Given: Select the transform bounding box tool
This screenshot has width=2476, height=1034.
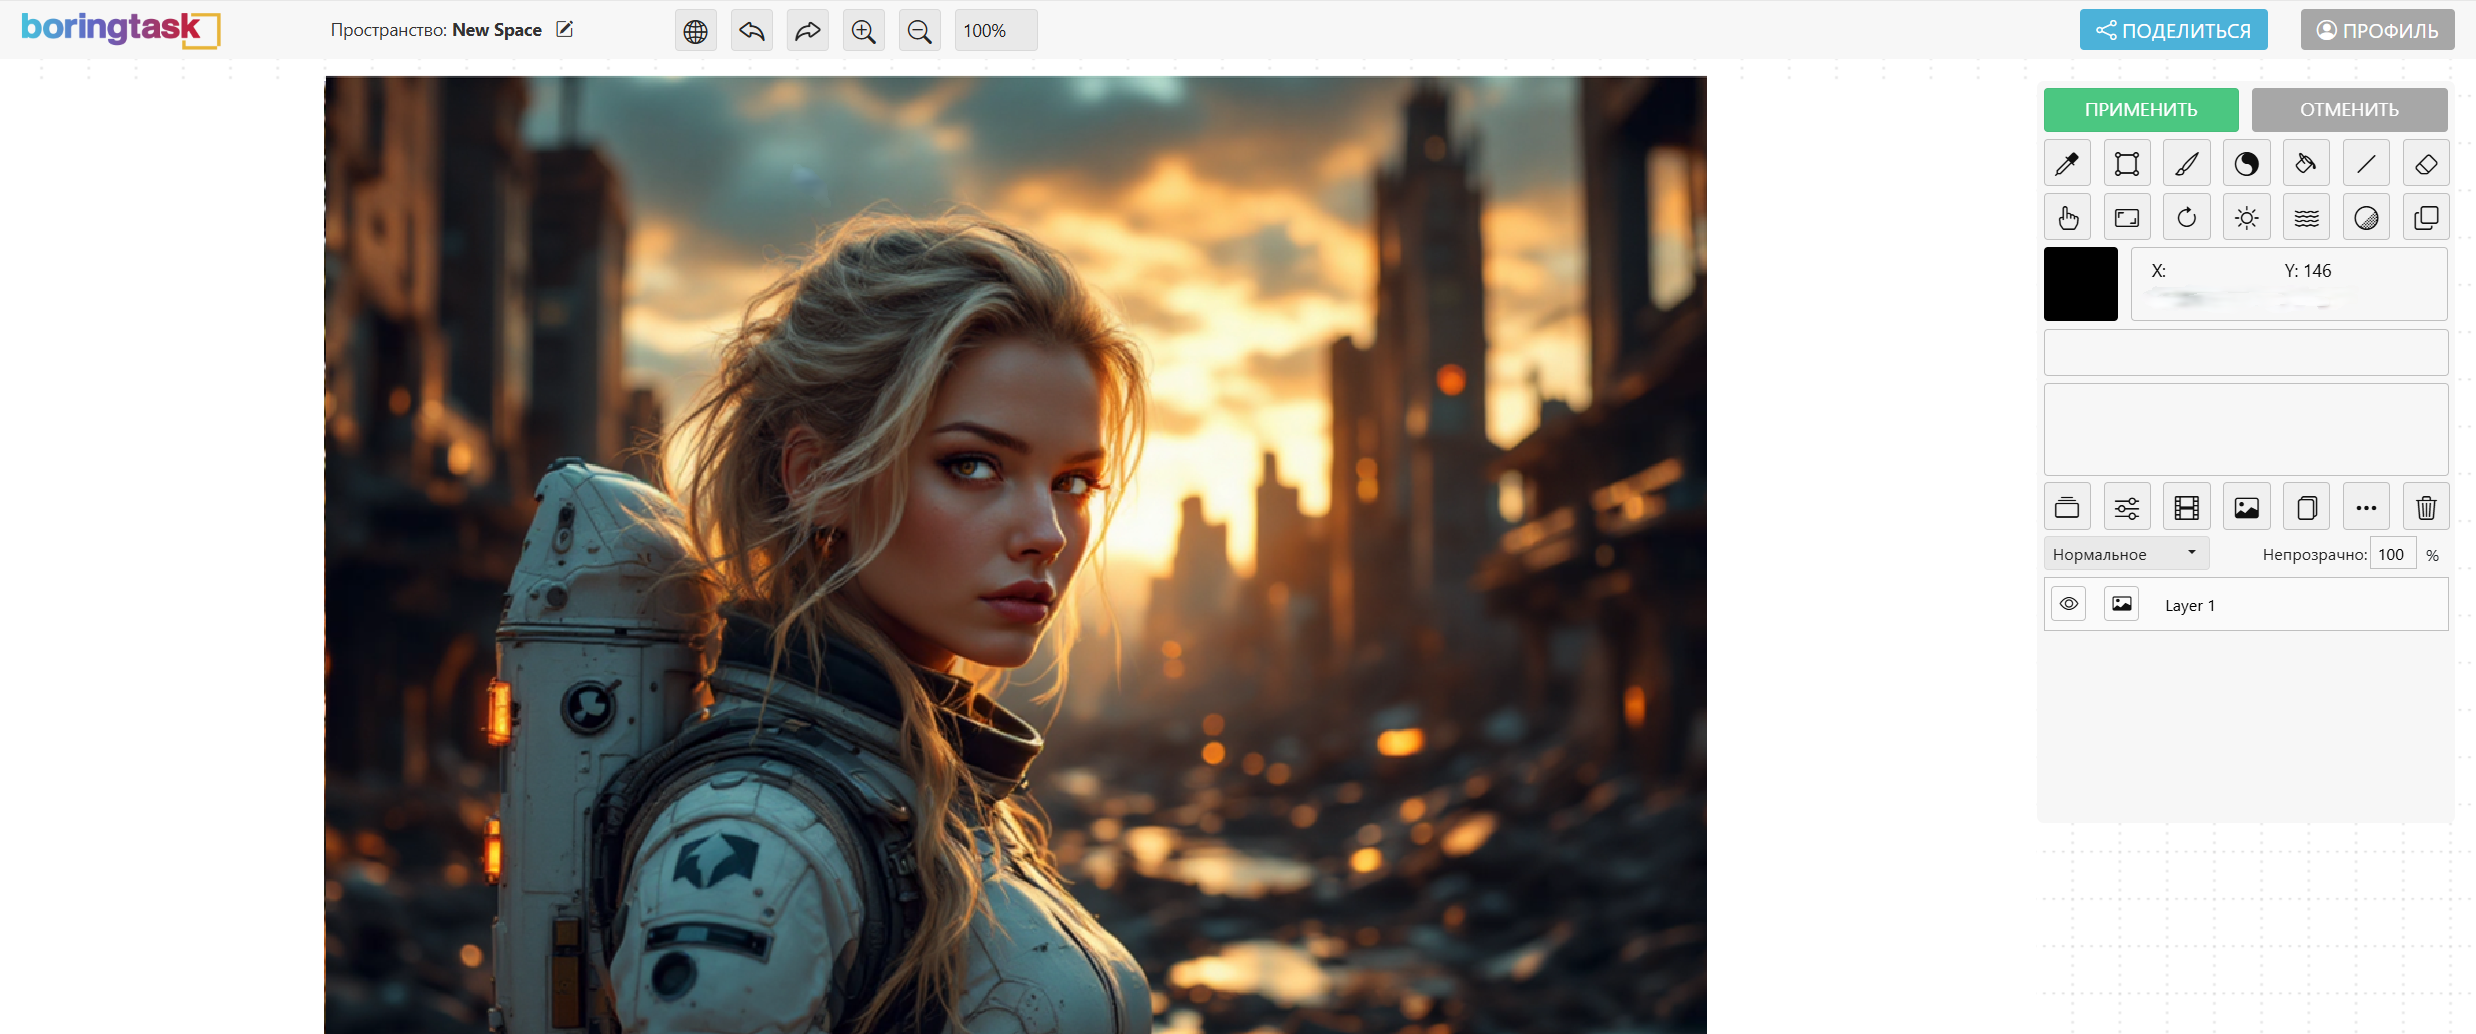Looking at the screenshot, I should (x=2127, y=164).
